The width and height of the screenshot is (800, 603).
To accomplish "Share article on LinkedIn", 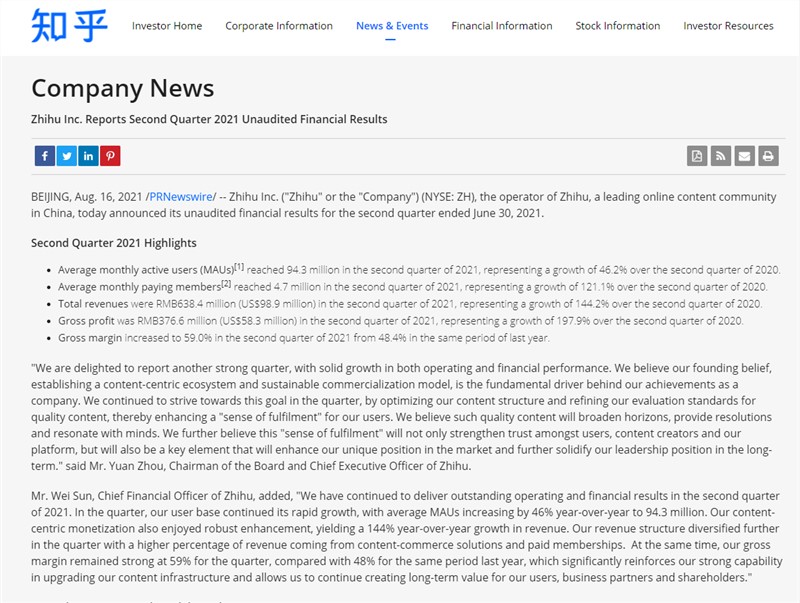I will click(88, 156).
